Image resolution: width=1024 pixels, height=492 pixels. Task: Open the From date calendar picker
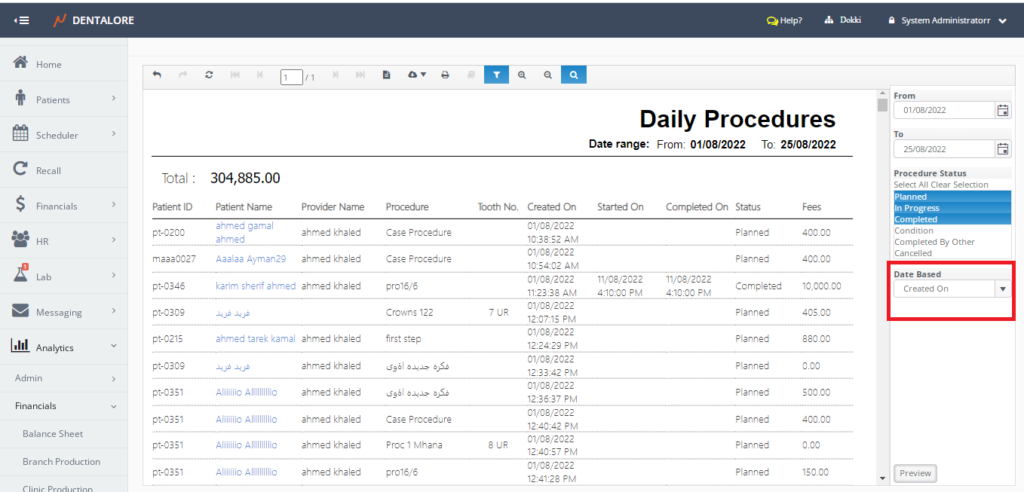[1002, 111]
